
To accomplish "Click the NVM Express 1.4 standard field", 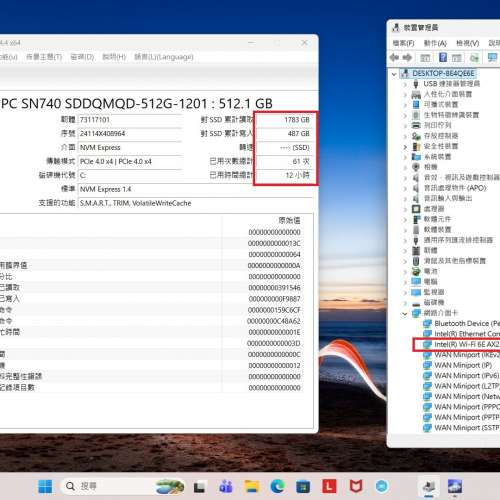I will point(195,189).
